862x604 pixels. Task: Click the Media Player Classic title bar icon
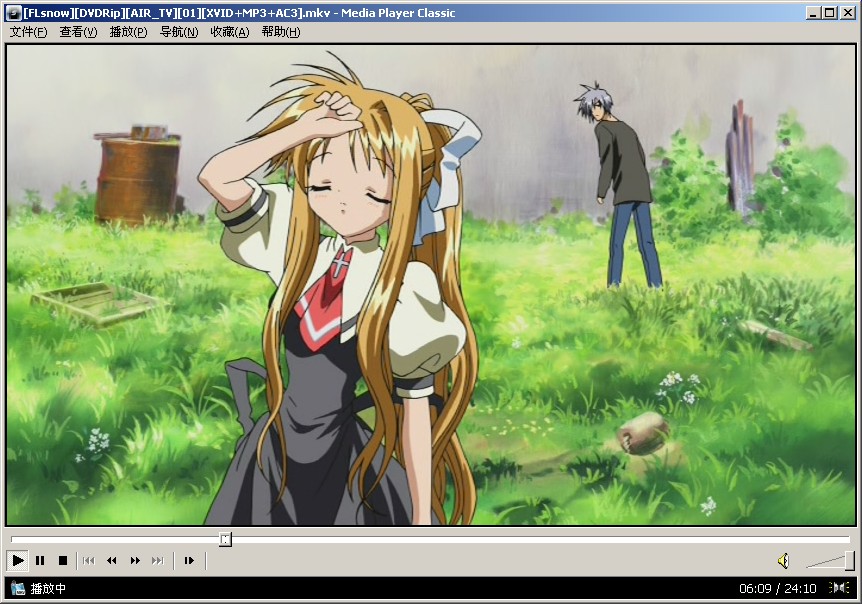(13, 13)
